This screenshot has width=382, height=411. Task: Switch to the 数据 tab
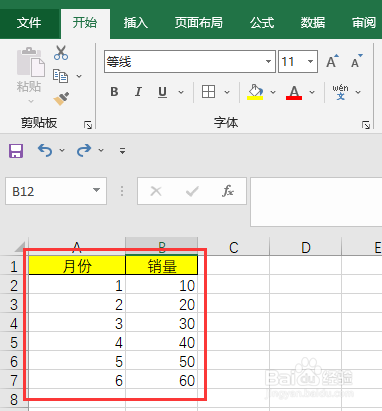click(313, 23)
